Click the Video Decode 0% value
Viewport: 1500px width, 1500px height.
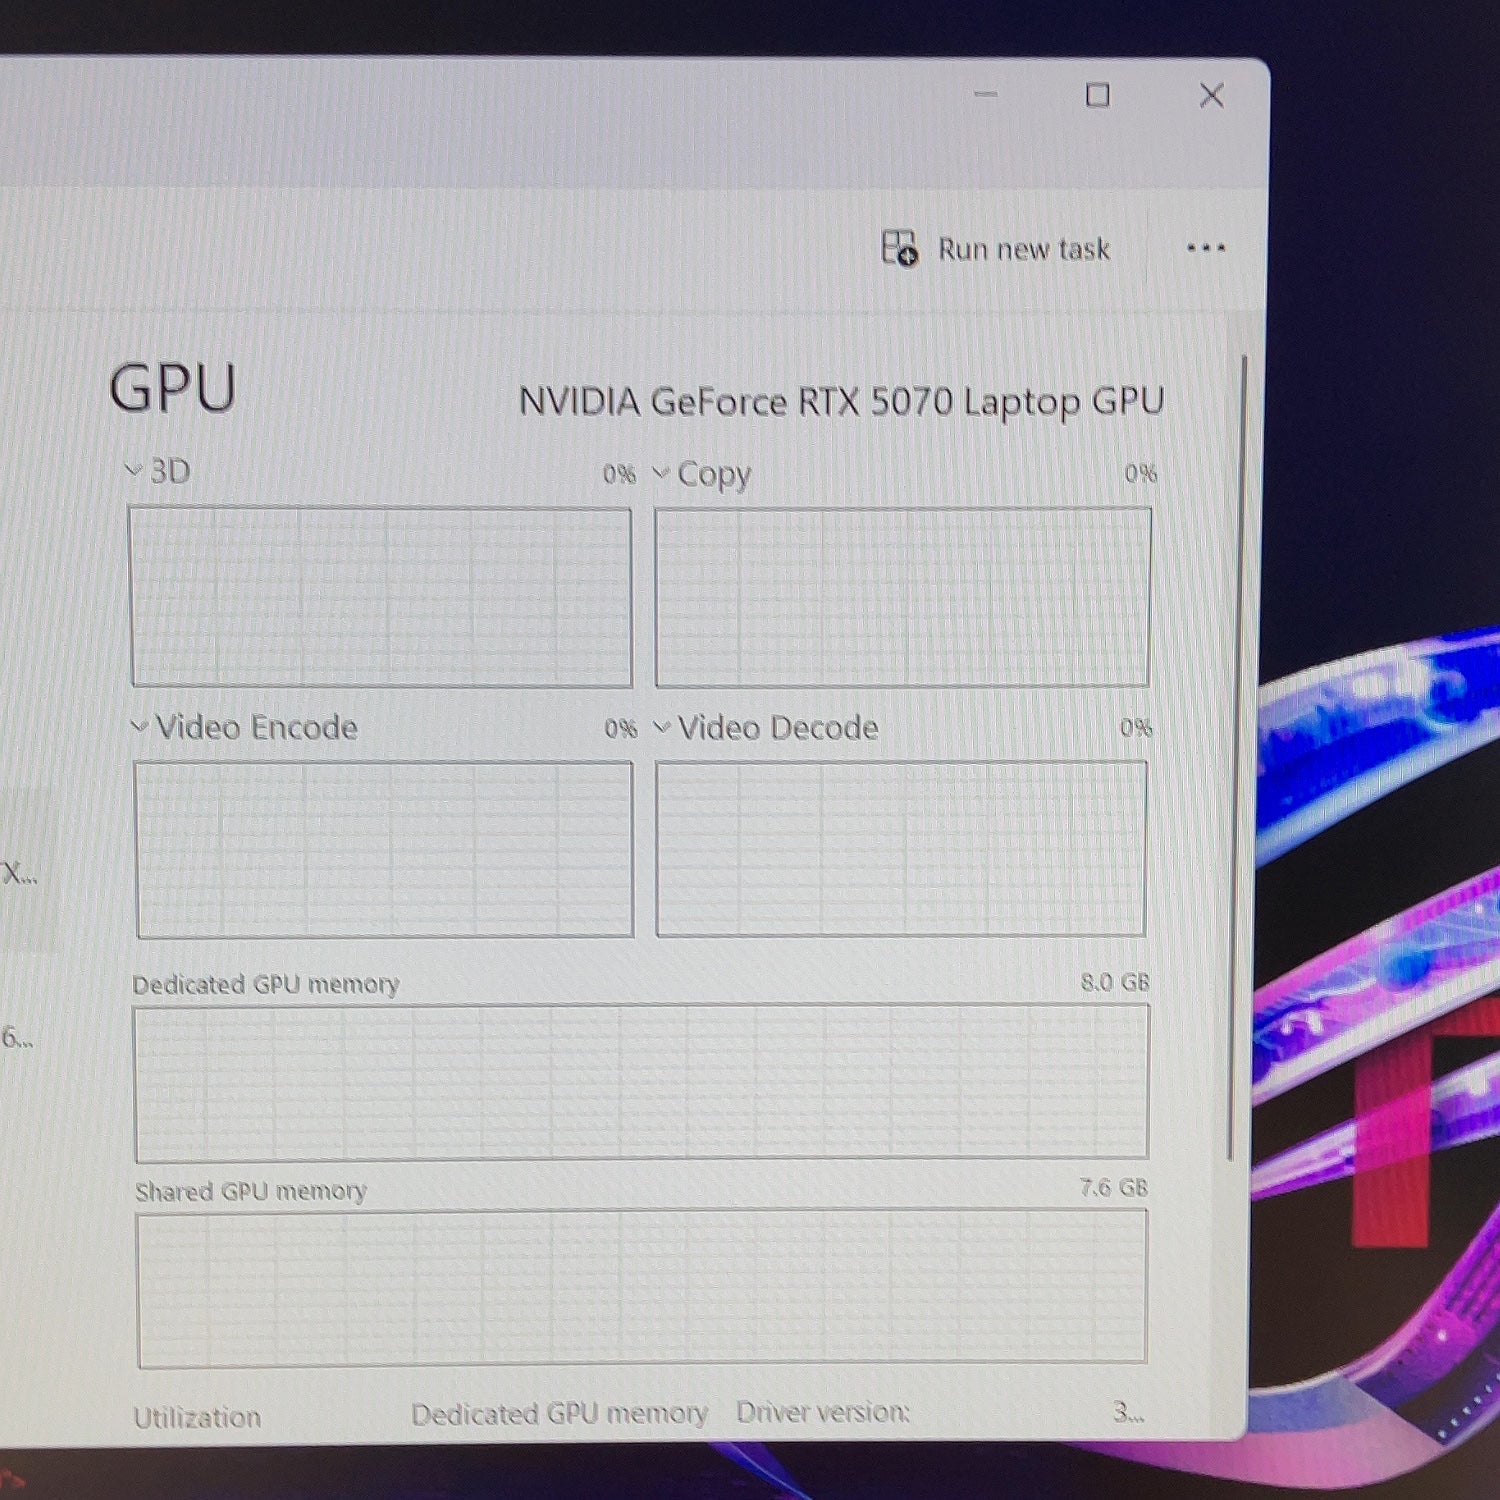pyautogui.click(x=1136, y=727)
